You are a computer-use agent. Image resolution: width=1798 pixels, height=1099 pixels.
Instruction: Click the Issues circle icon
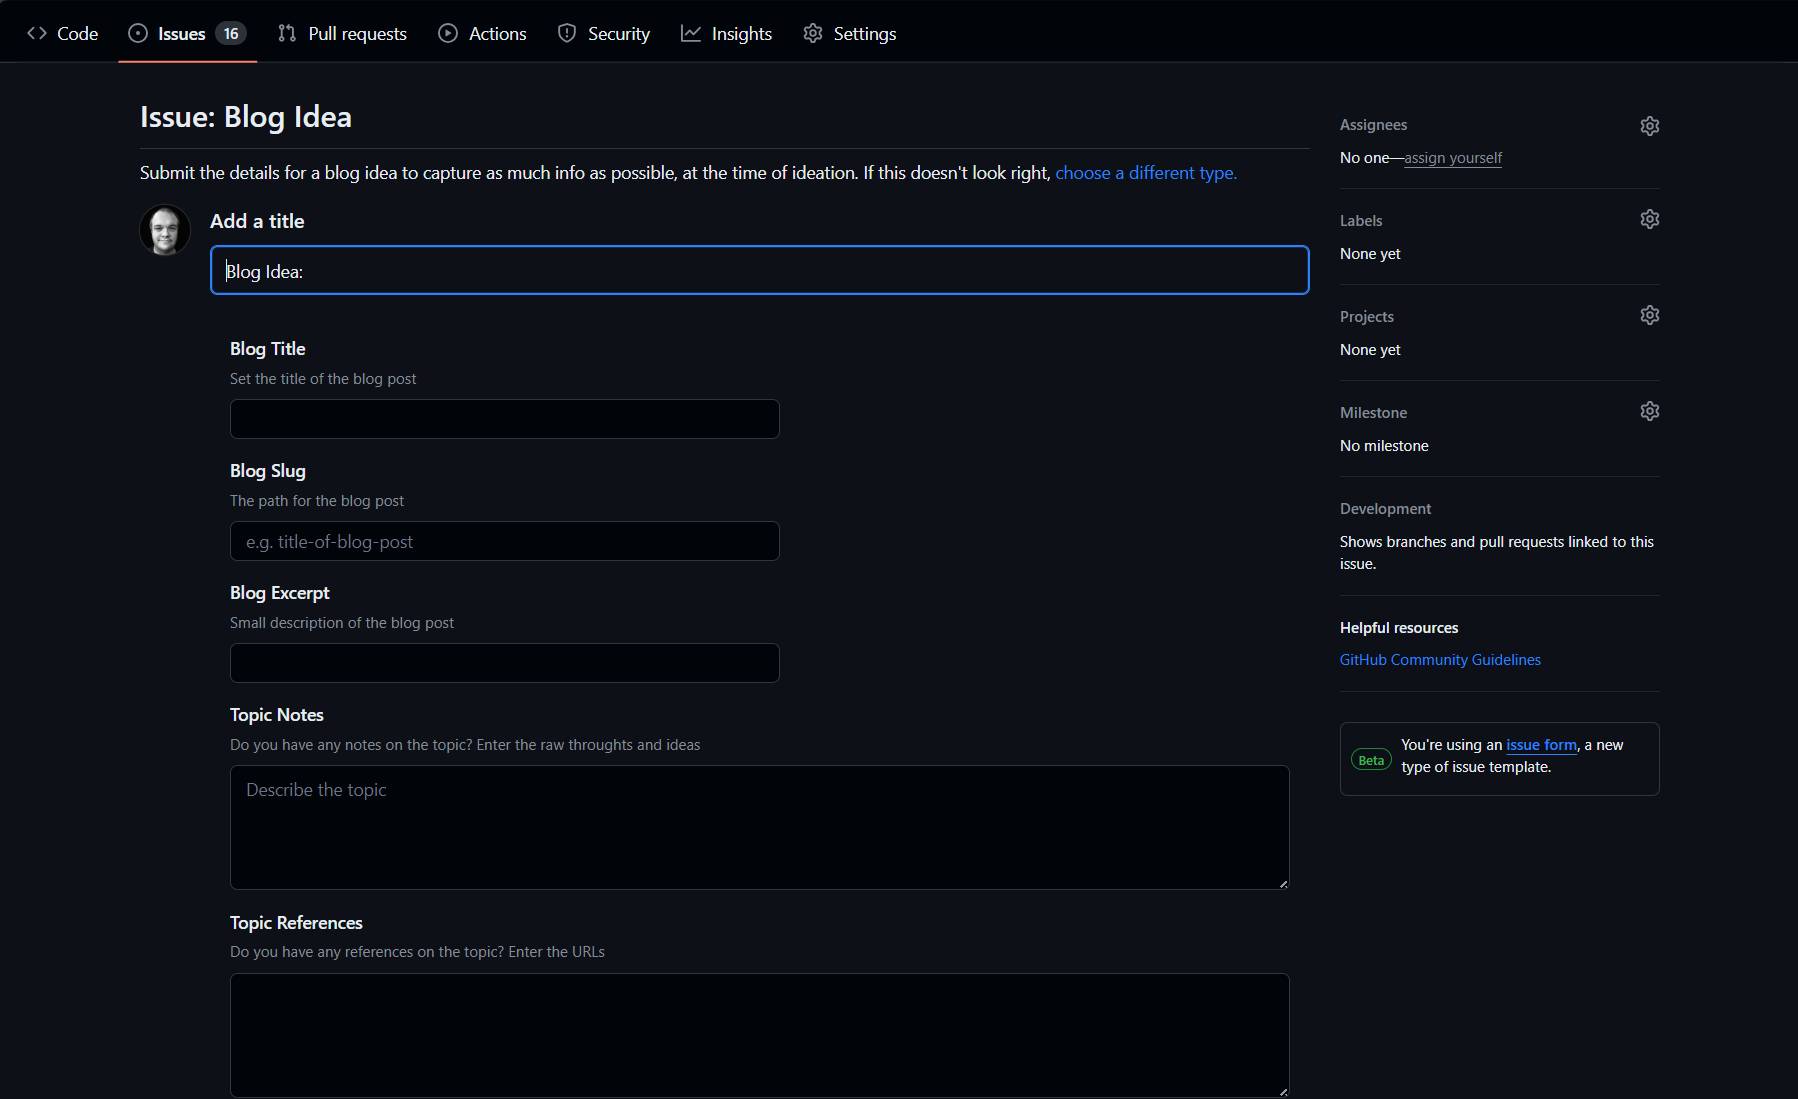[136, 32]
